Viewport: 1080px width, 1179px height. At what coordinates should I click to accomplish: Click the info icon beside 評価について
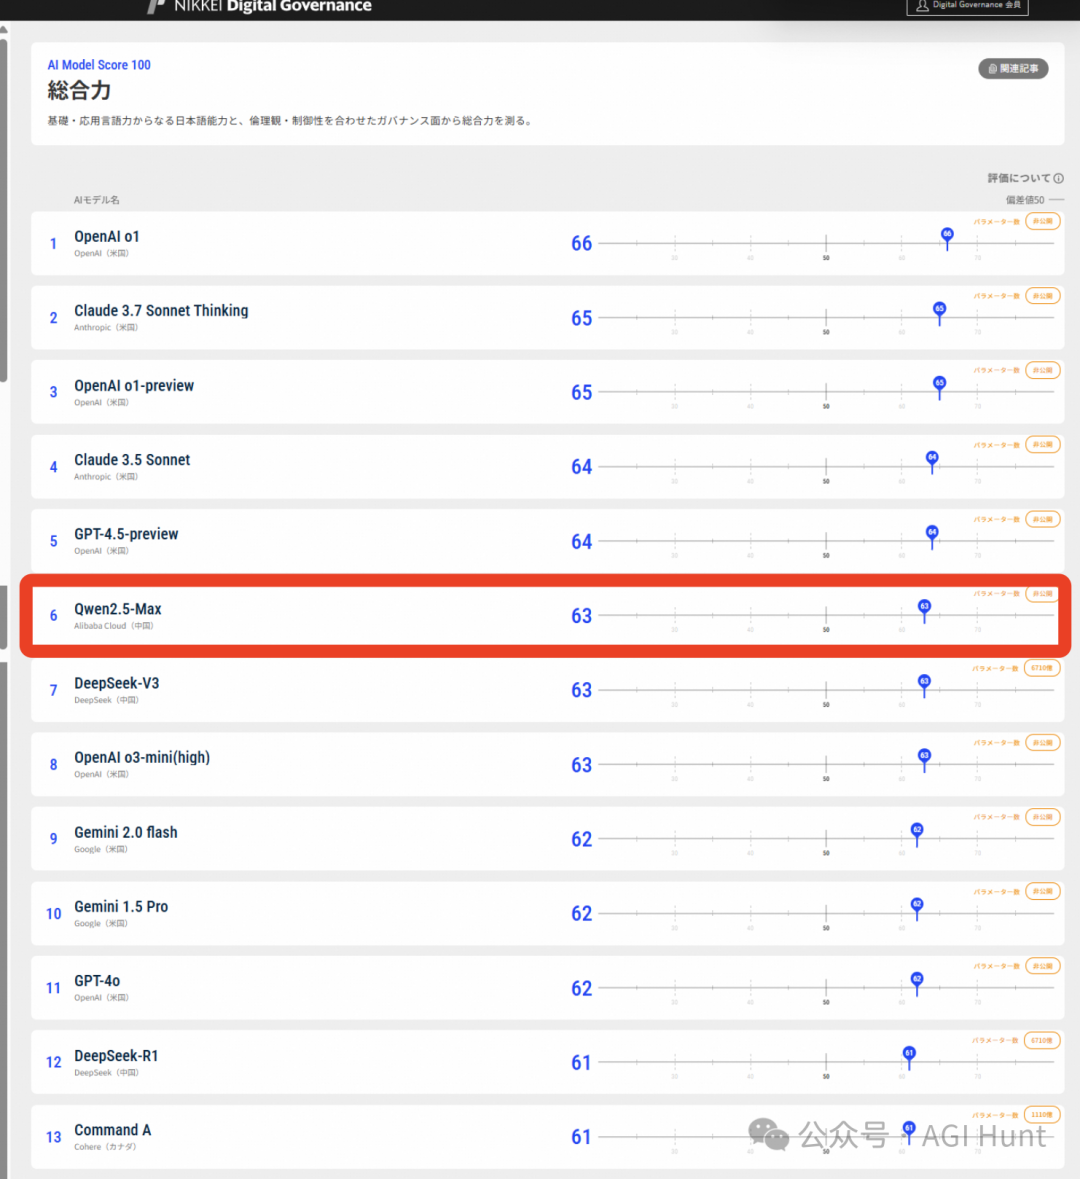click(x=1059, y=178)
